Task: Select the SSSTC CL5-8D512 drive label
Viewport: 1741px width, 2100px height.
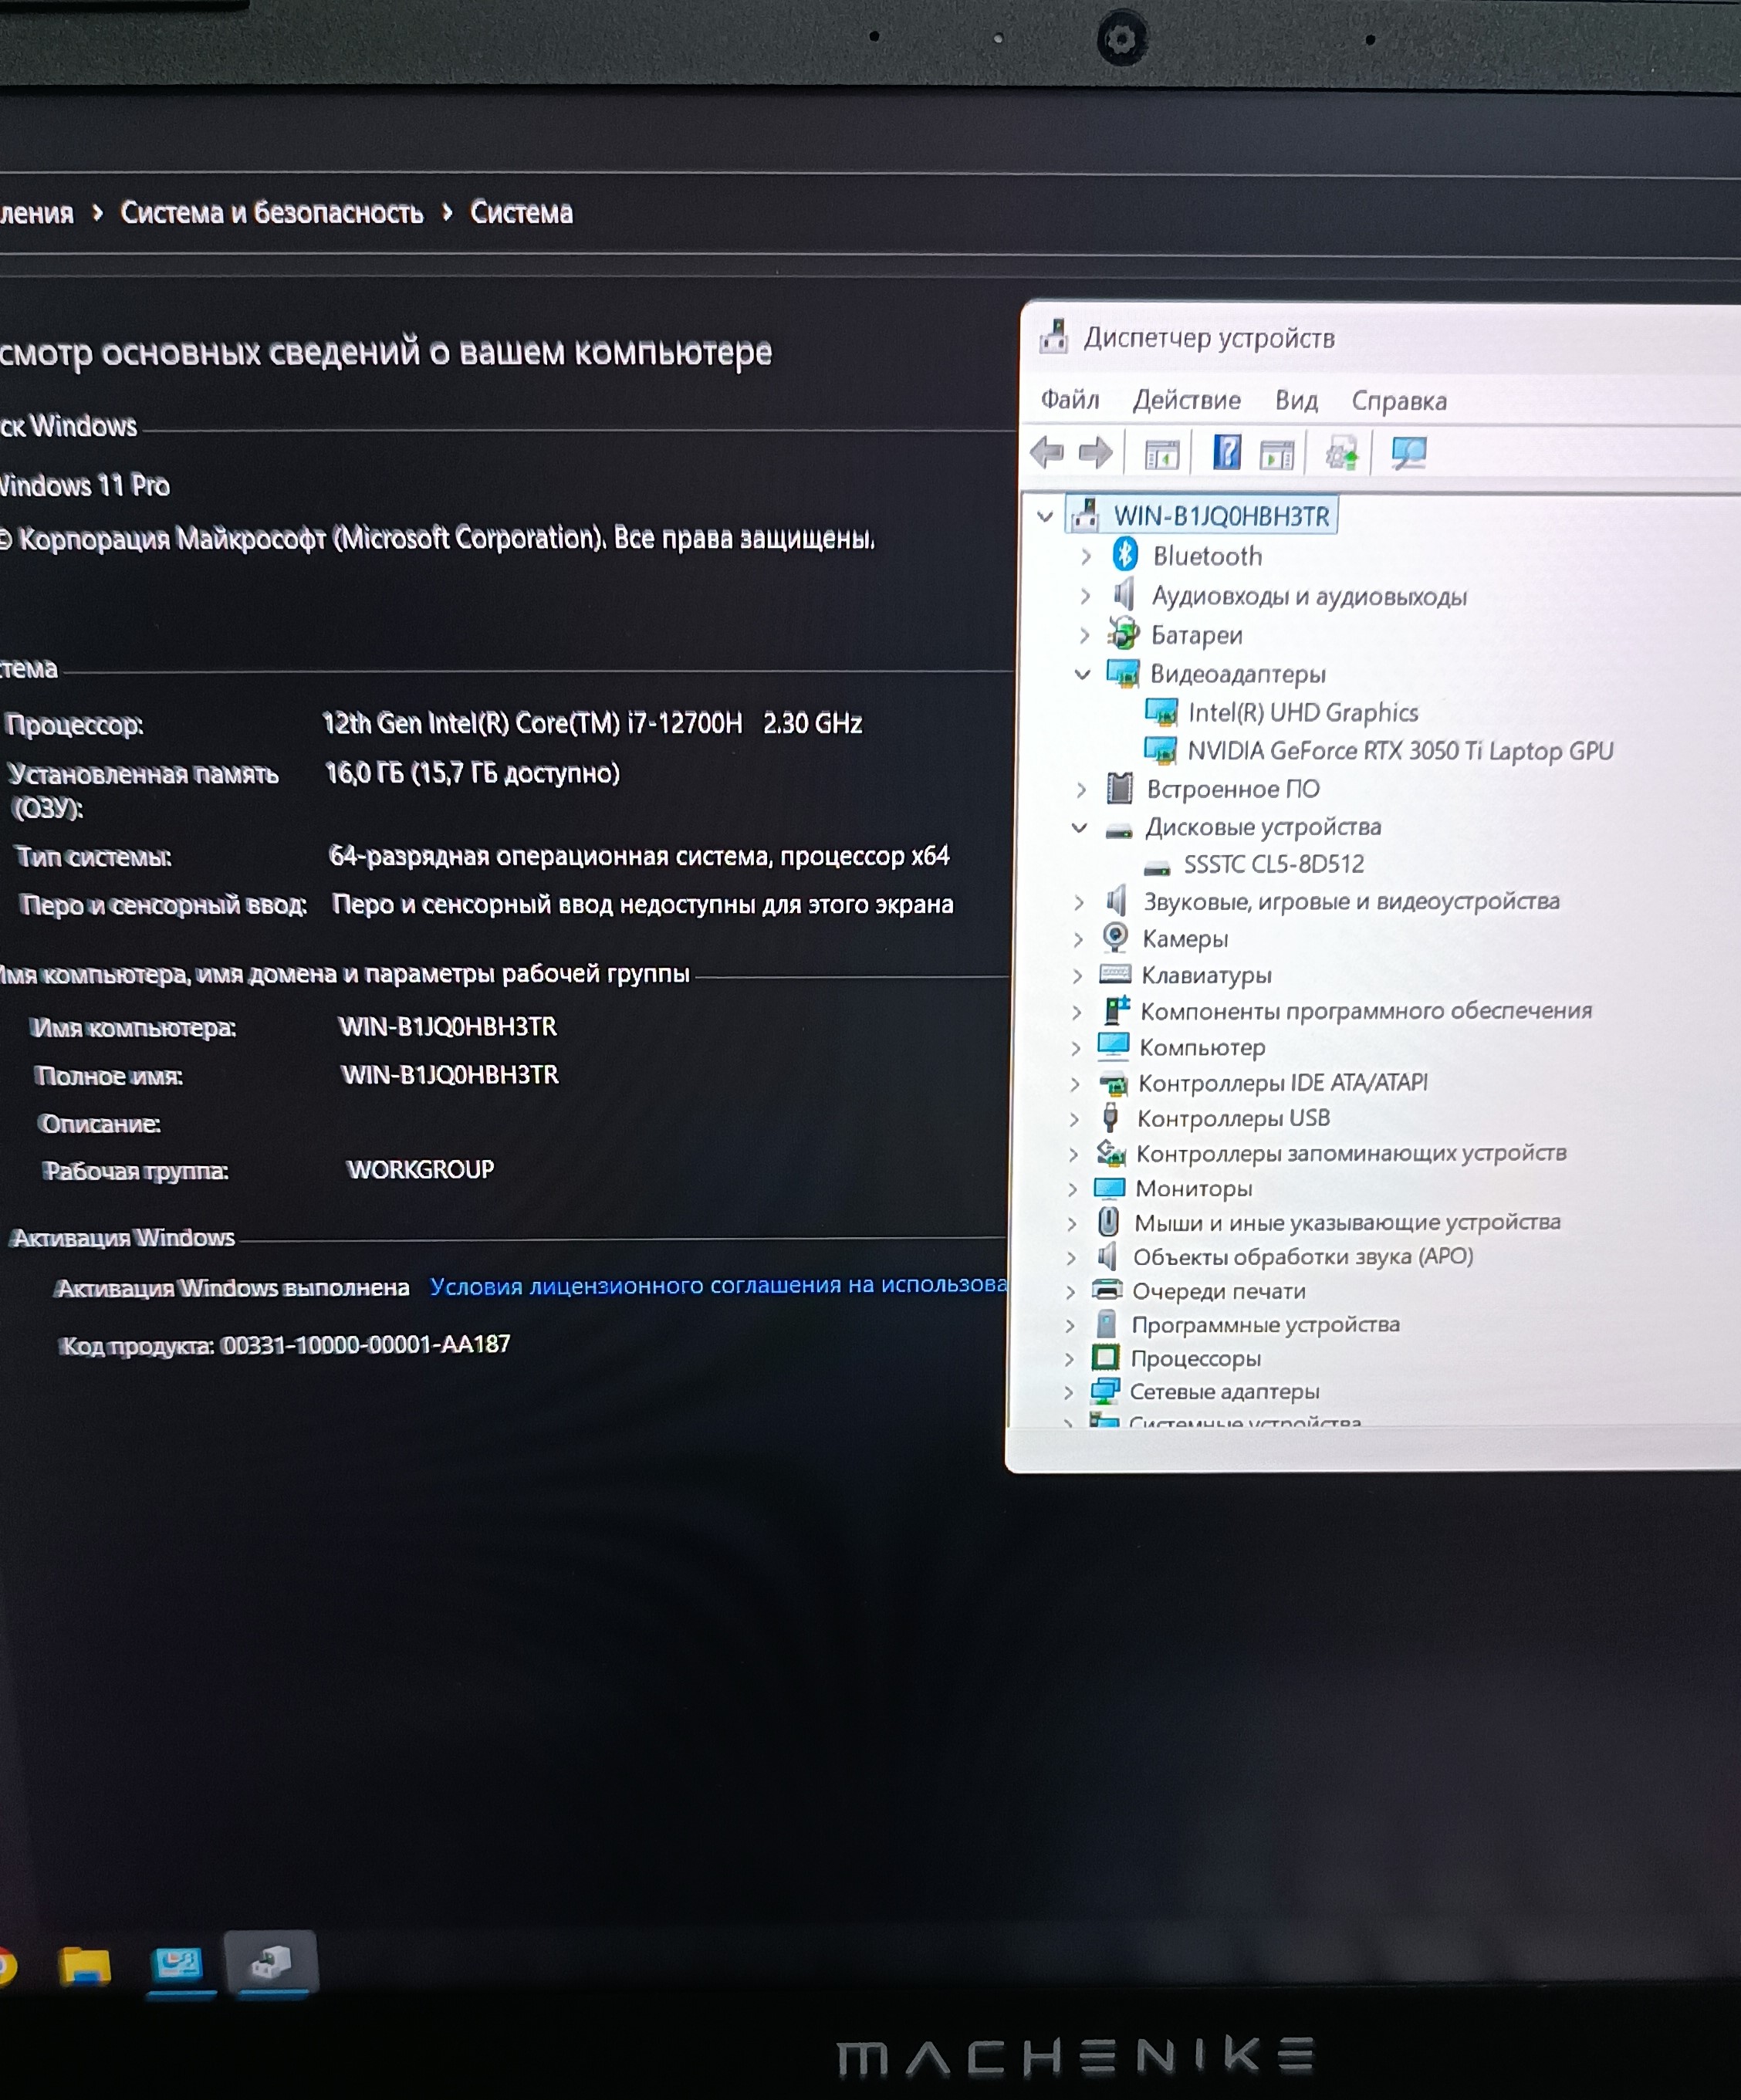Action: 1274,864
